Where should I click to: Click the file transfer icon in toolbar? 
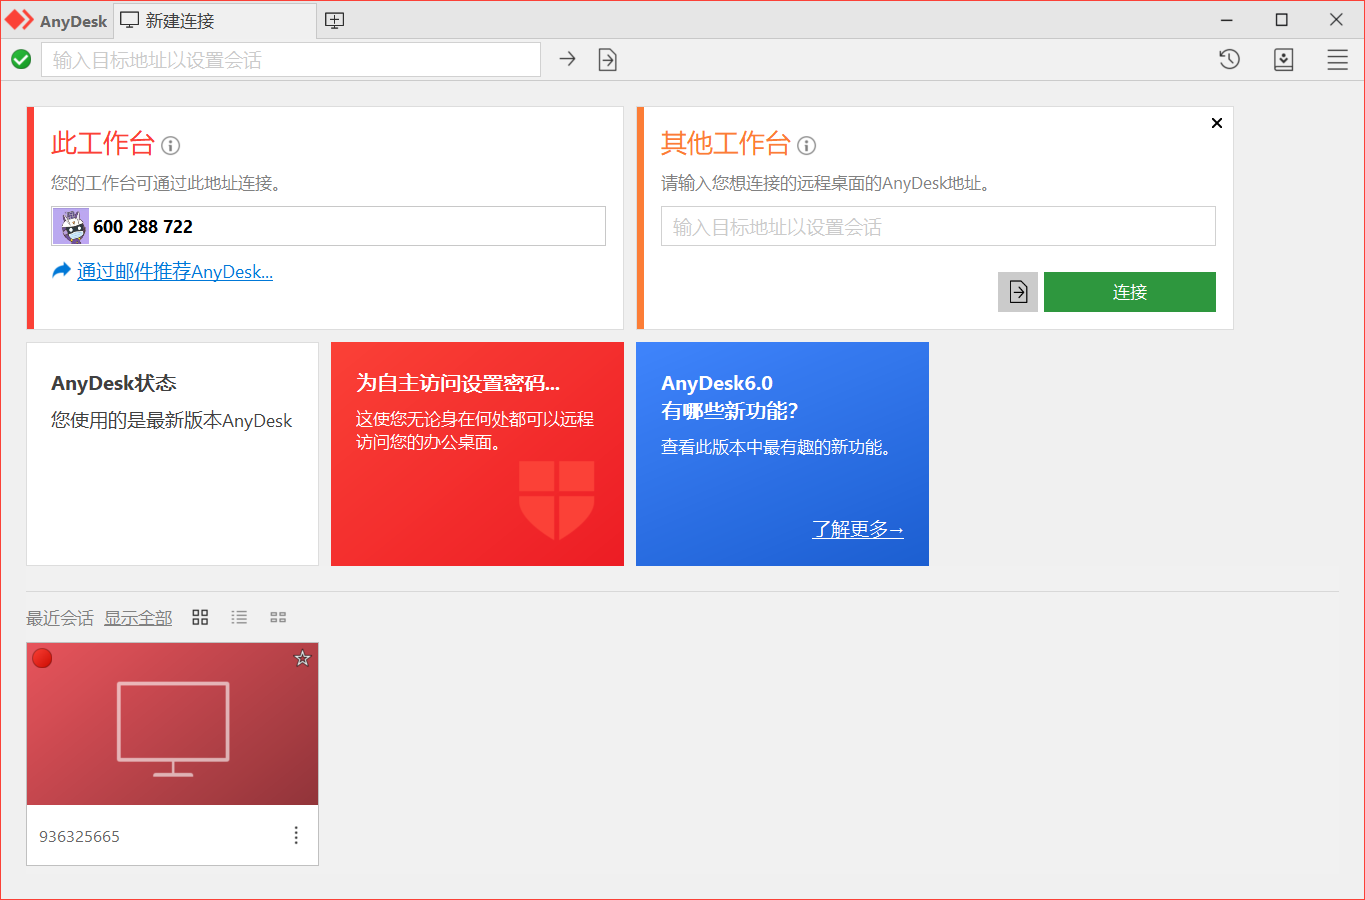pyautogui.click(x=608, y=60)
